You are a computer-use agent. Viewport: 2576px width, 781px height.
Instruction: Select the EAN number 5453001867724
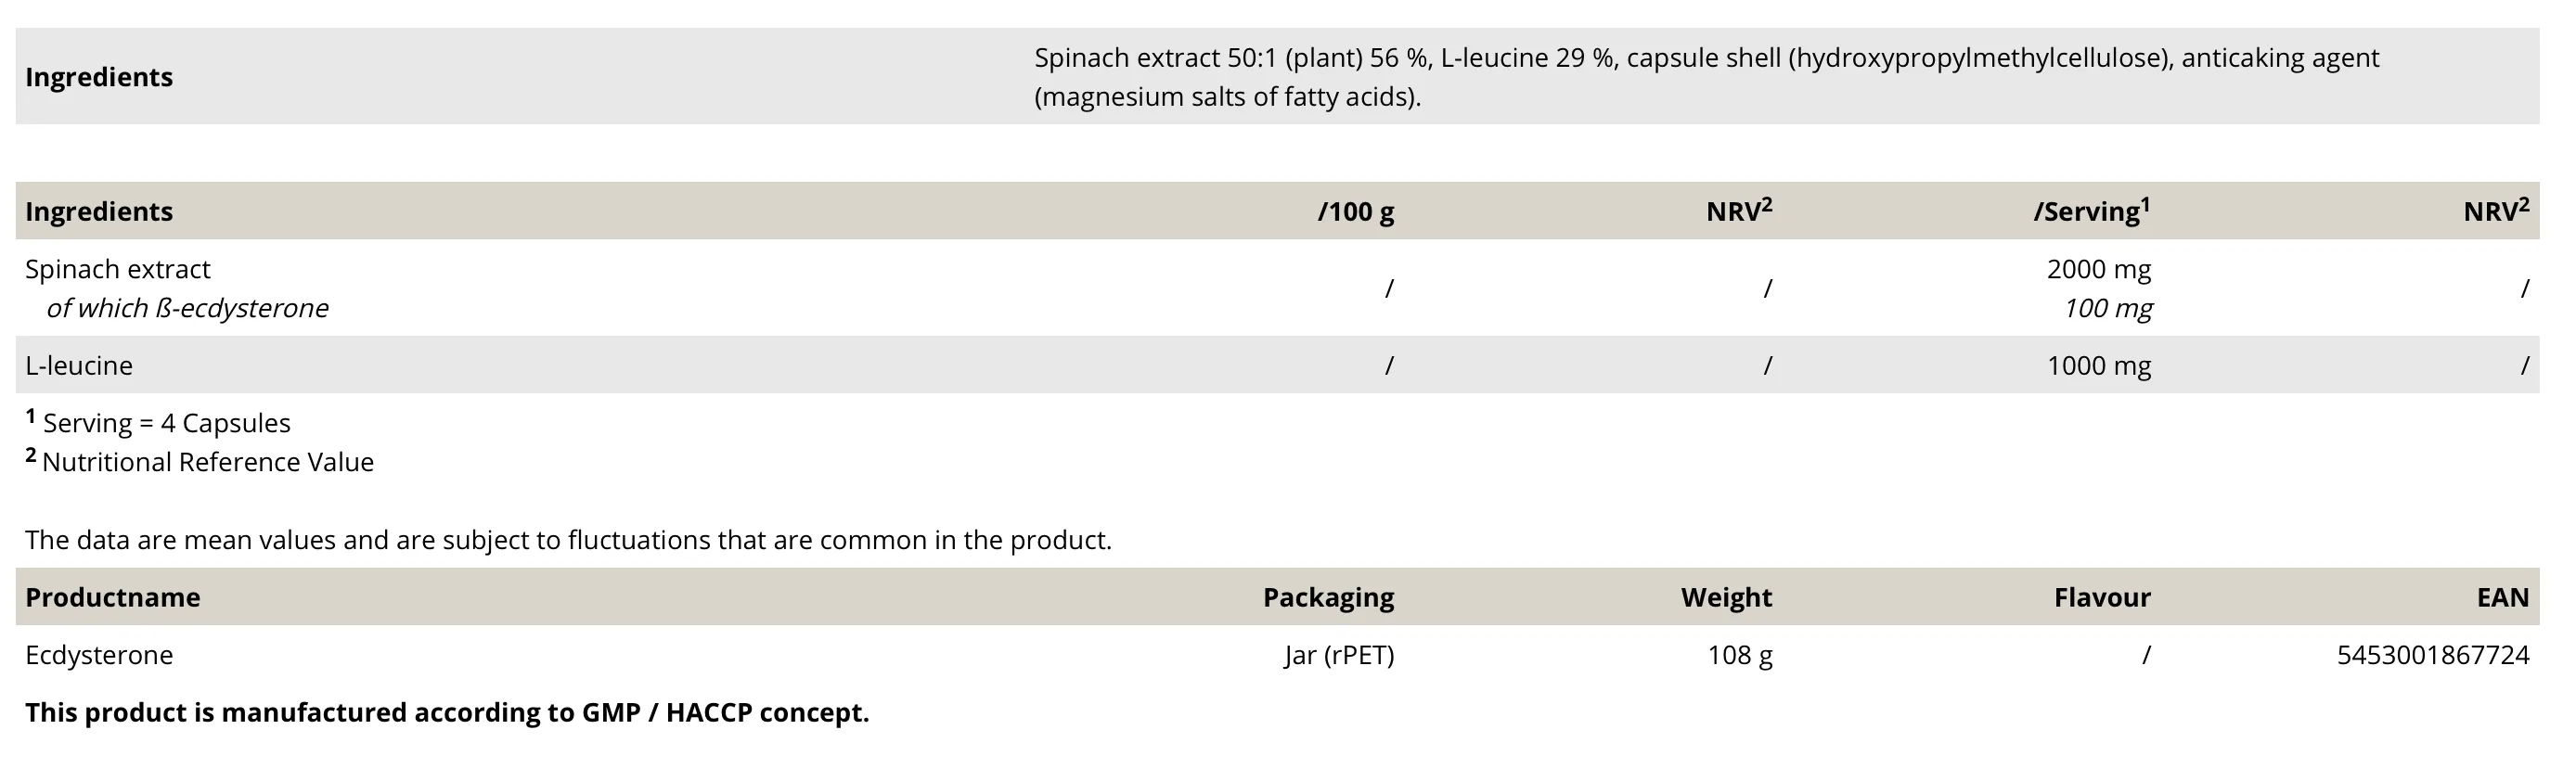pyautogui.click(x=2432, y=655)
